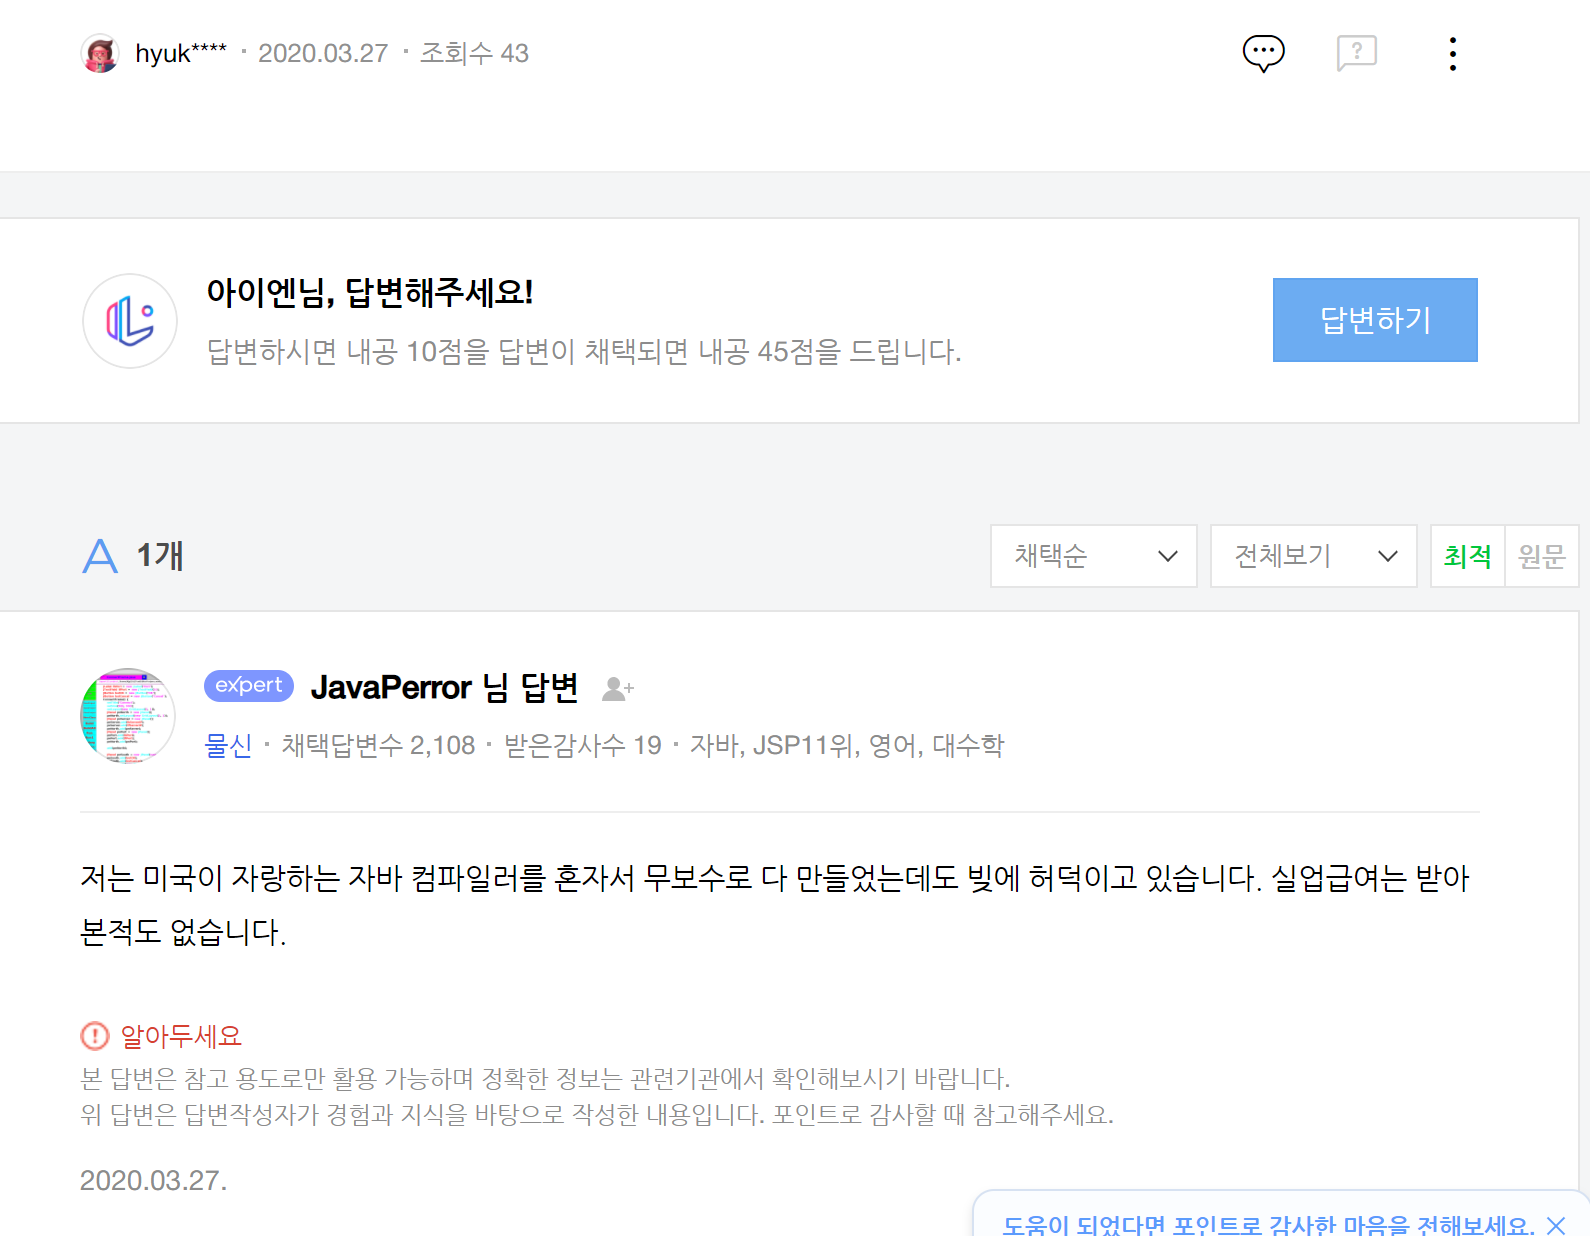Expand the 채택순 sort dropdown
This screenshot has width=1590, height=1236.
tap(1094, 556)
